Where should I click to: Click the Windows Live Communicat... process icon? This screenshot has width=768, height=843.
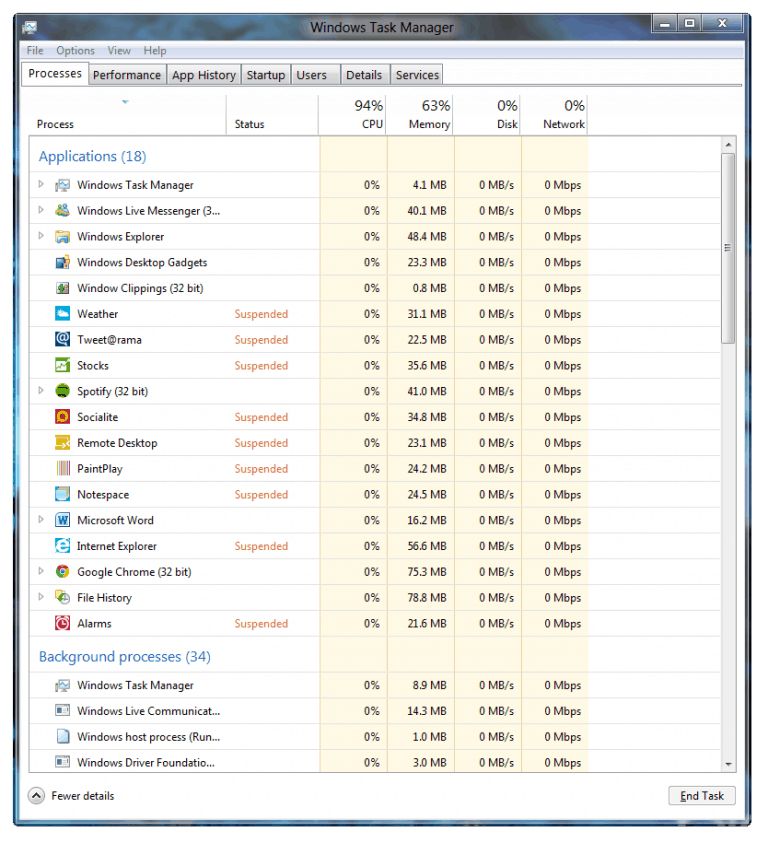pos(62,711)
